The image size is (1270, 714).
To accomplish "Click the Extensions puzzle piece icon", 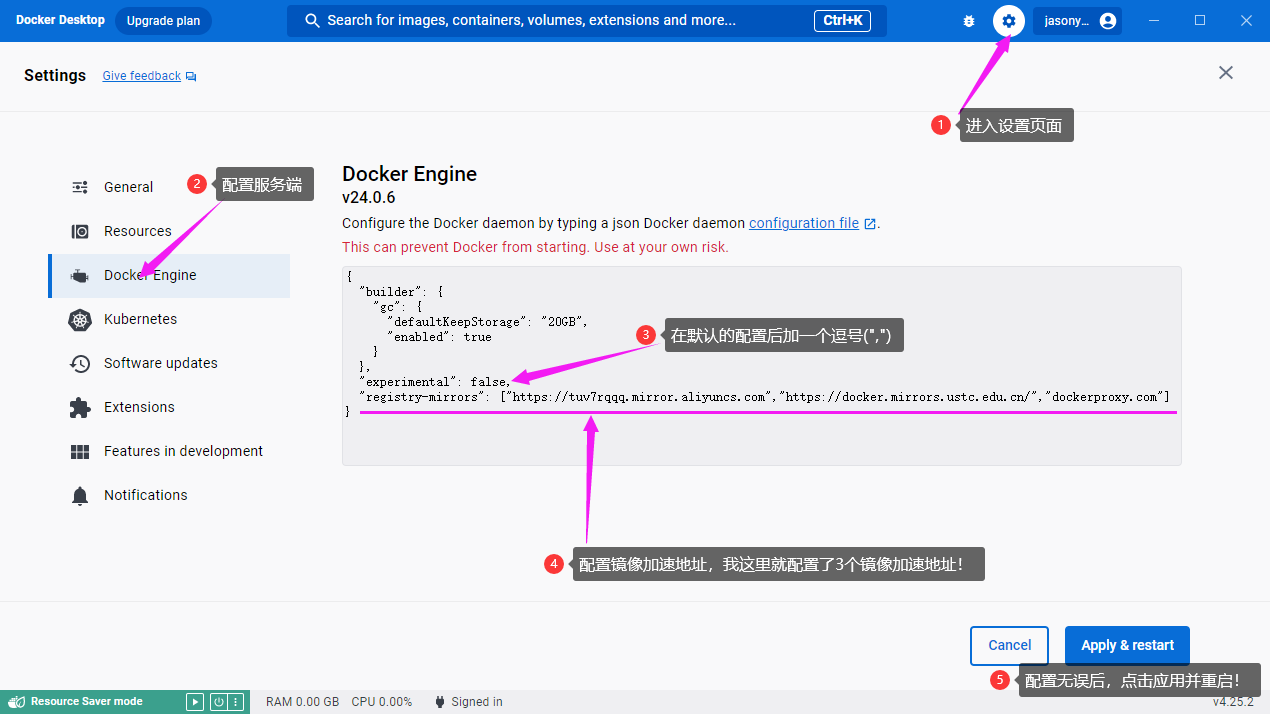I will click(x=80, y=408).
